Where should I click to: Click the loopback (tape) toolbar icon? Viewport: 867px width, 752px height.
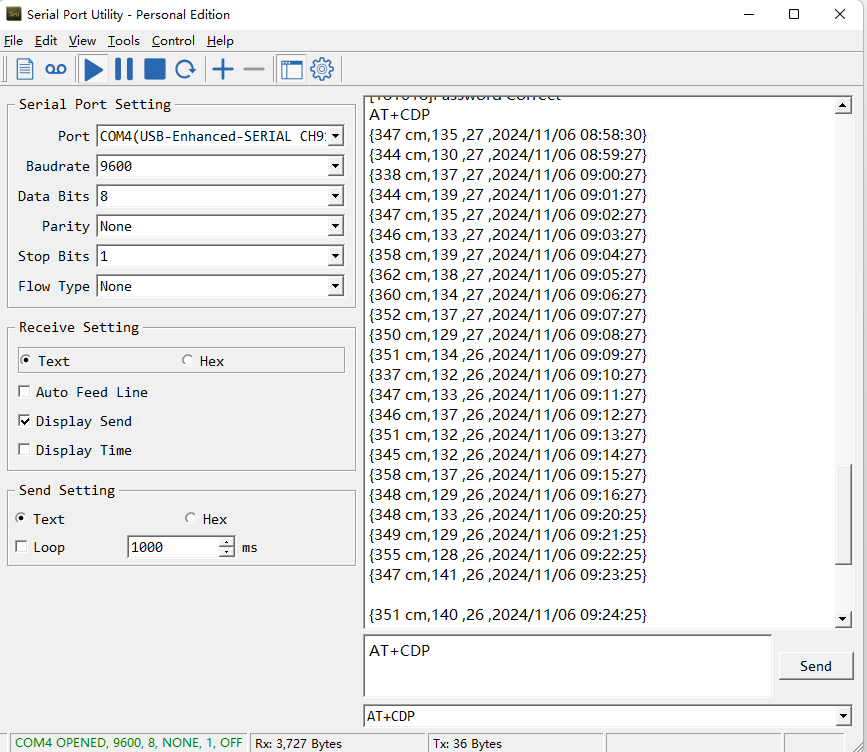(x=56, y=69)
